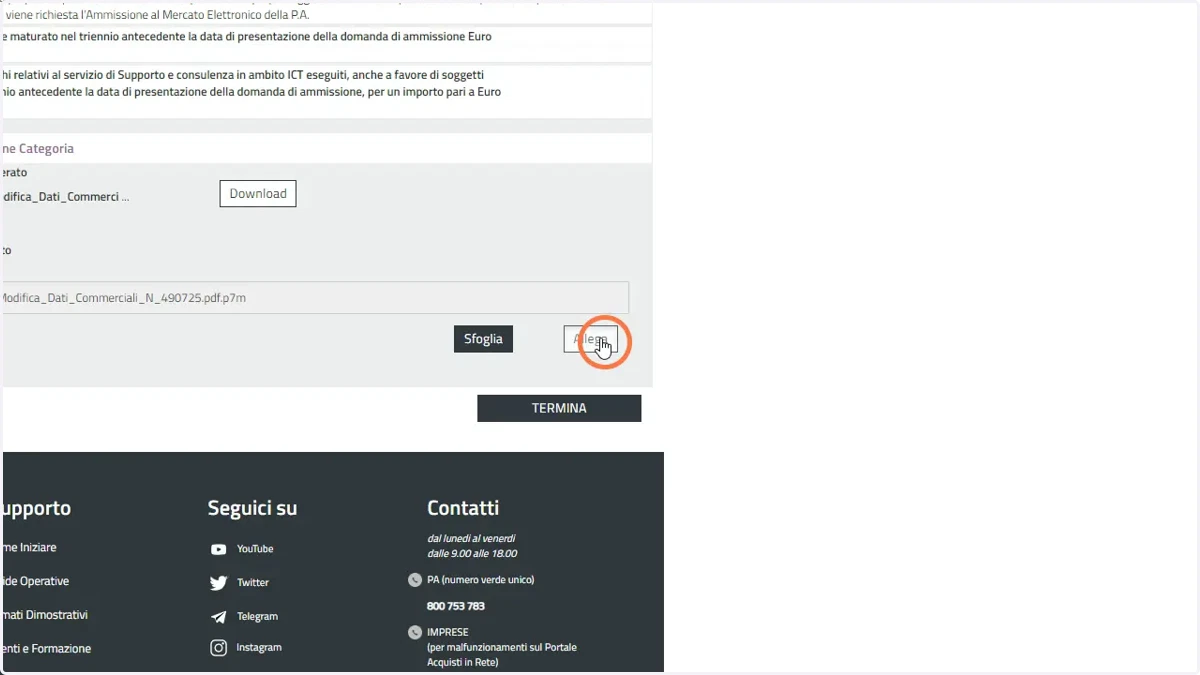Screen dimensions: 1200x675
Task: Follow the Twitter text link
Action: (253, 583)
